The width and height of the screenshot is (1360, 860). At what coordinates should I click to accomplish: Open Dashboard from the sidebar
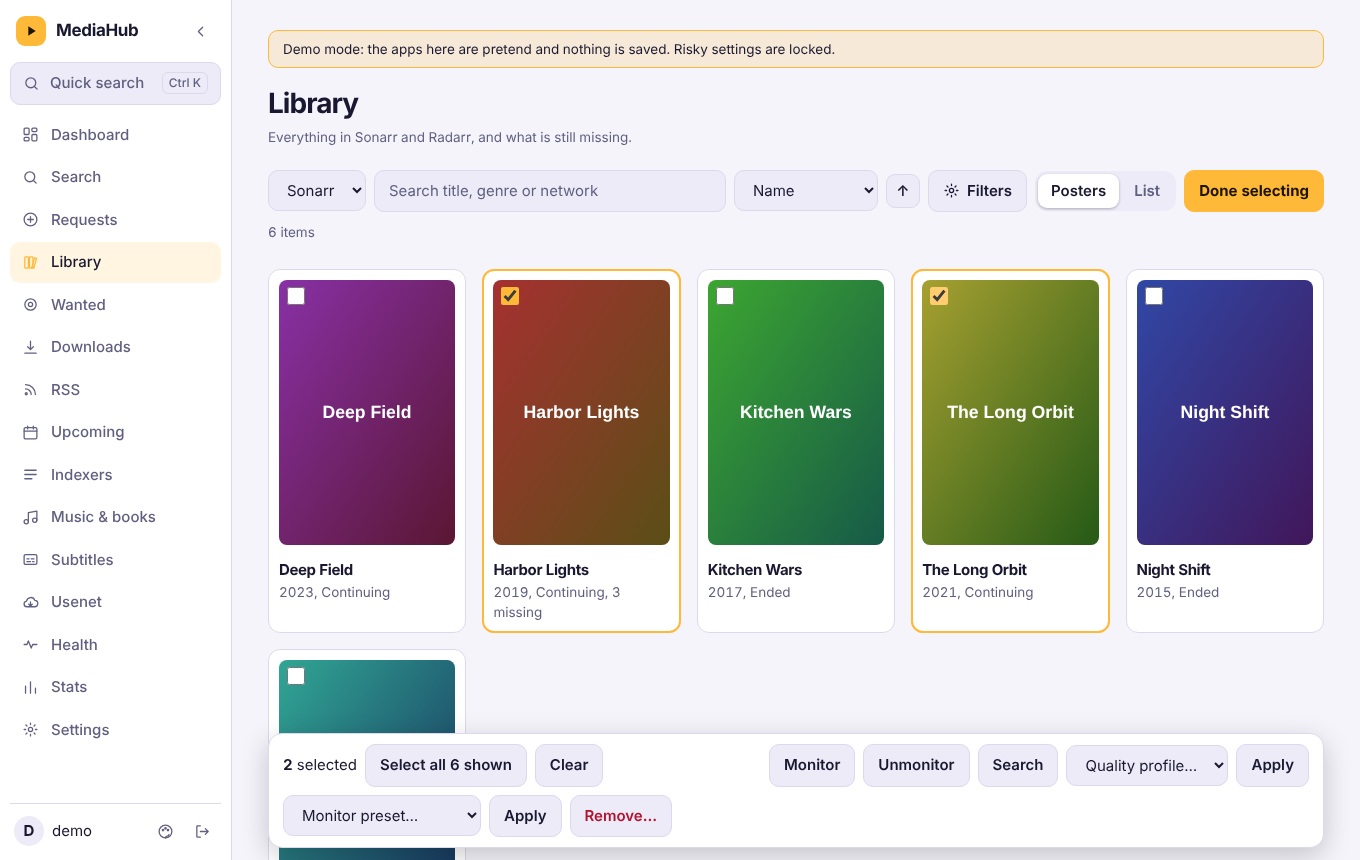point(115,135)
